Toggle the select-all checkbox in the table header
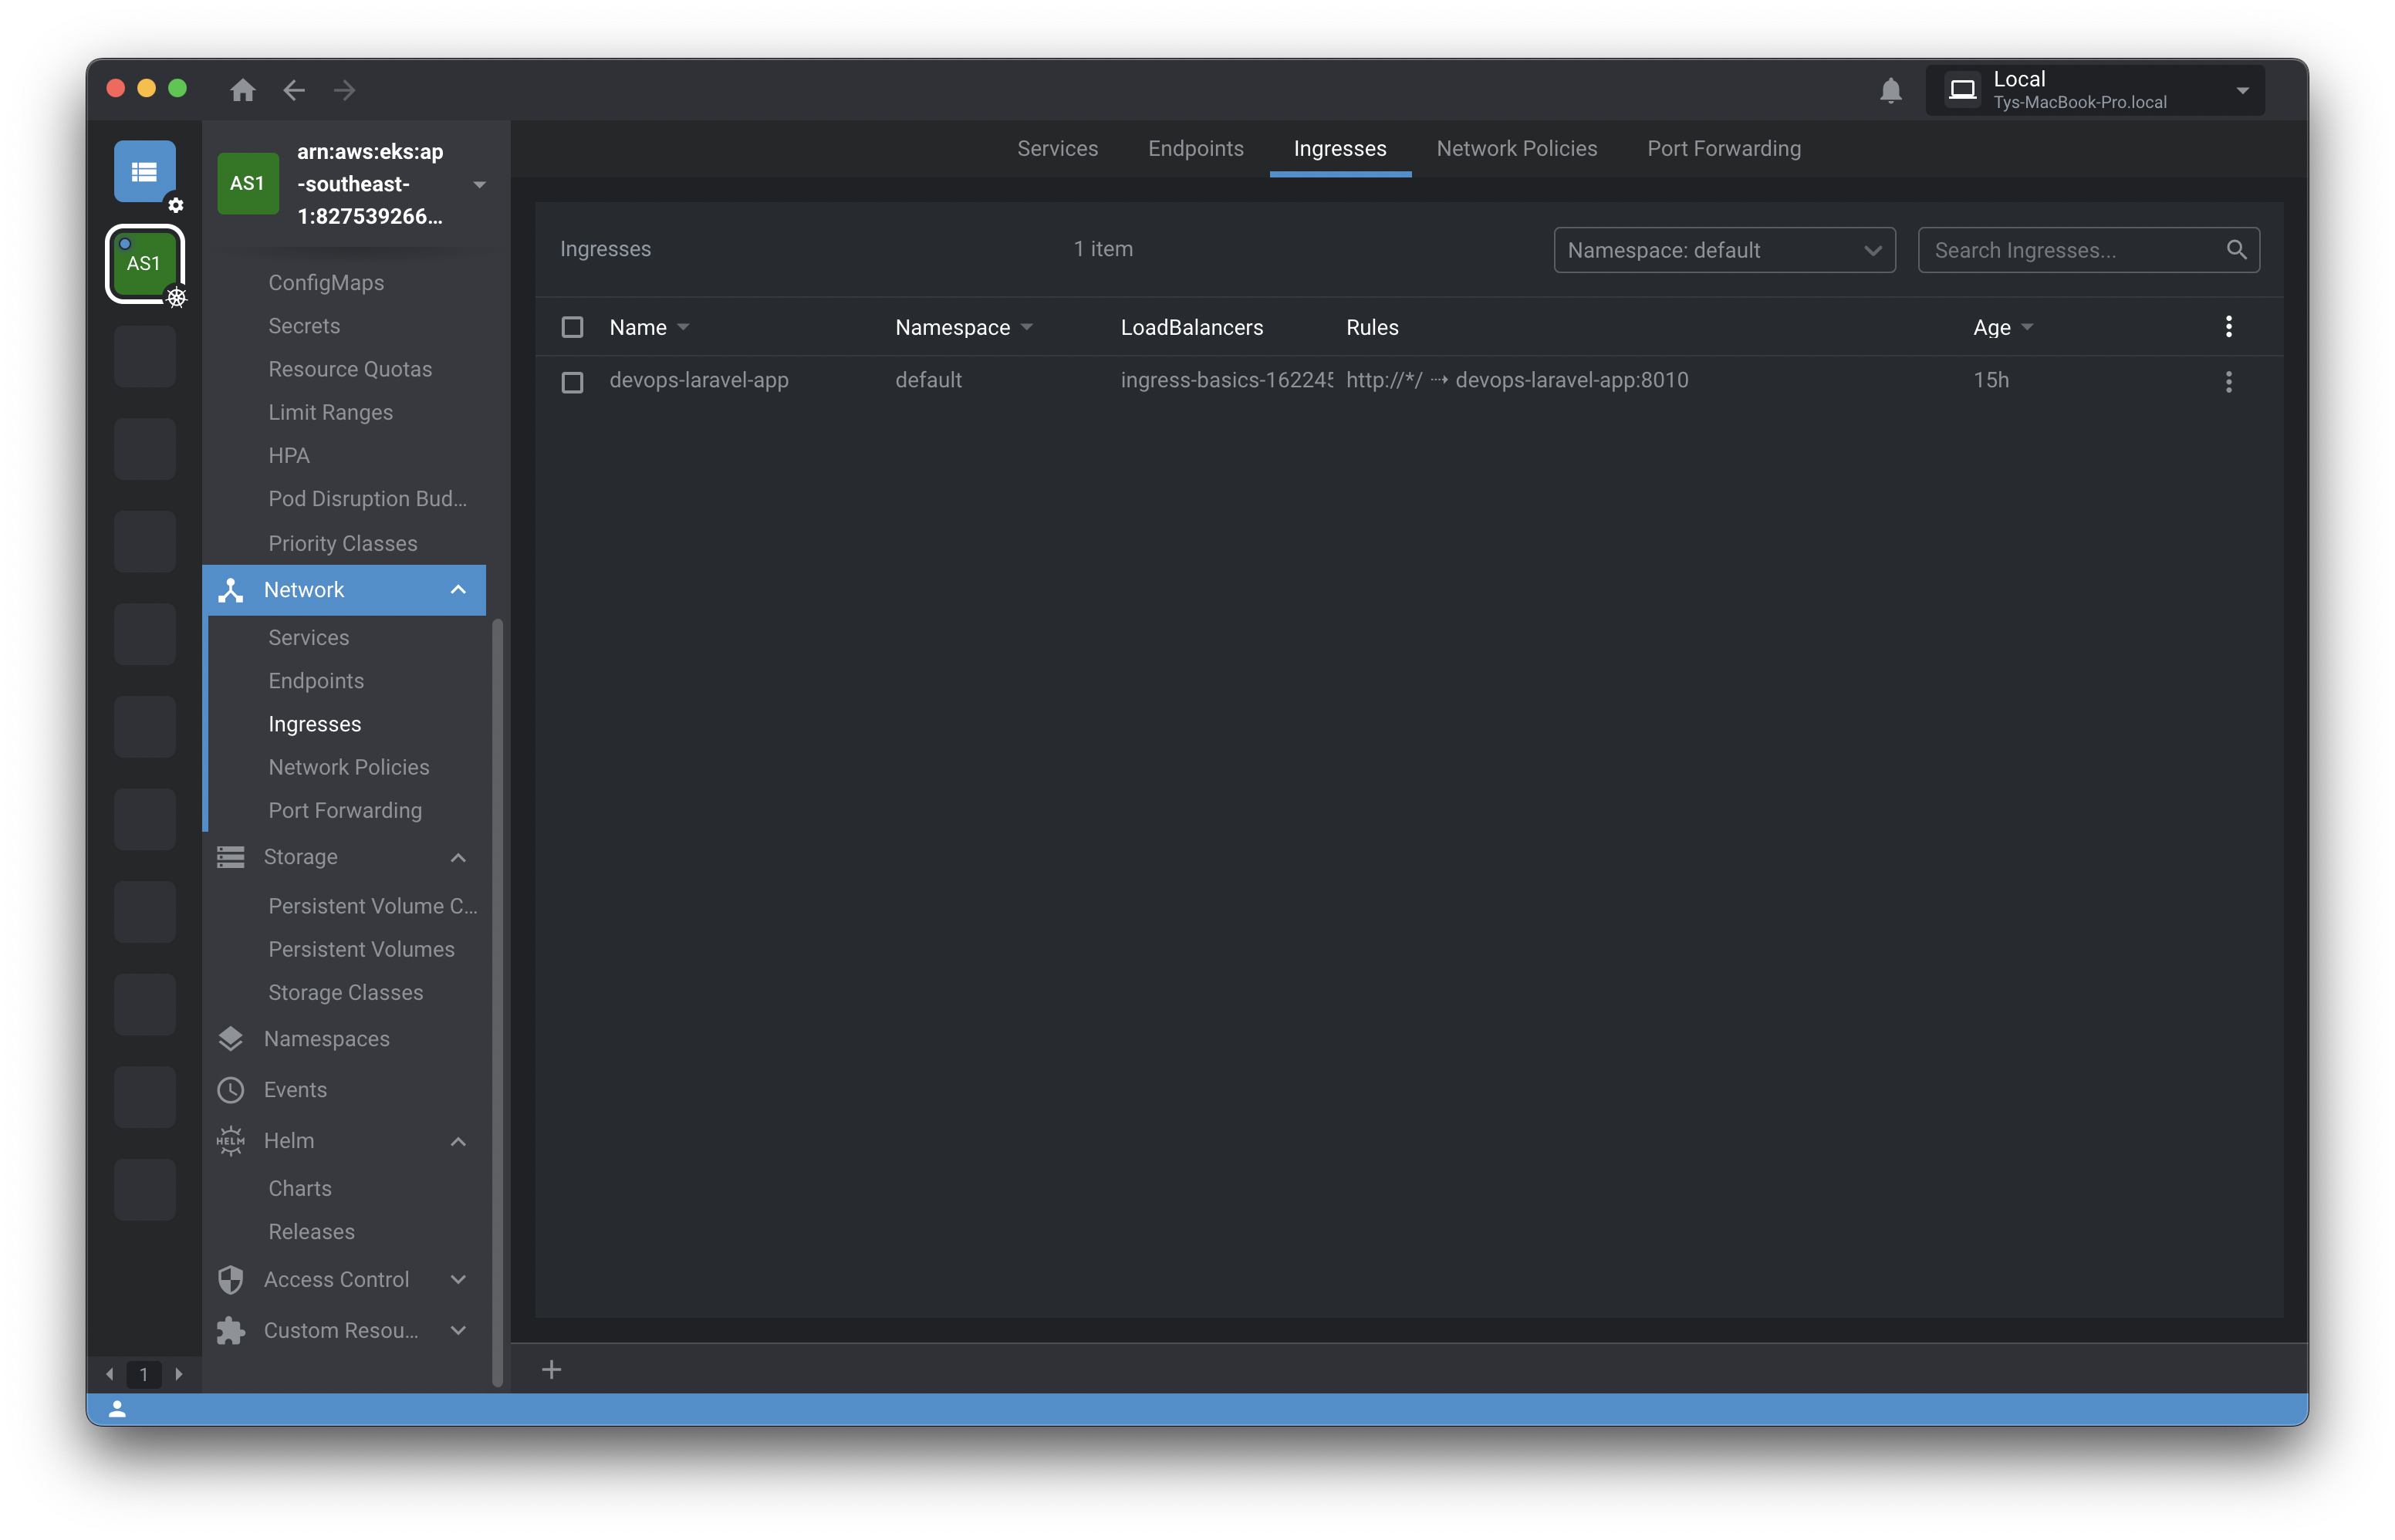 click(x=572, y=328)
